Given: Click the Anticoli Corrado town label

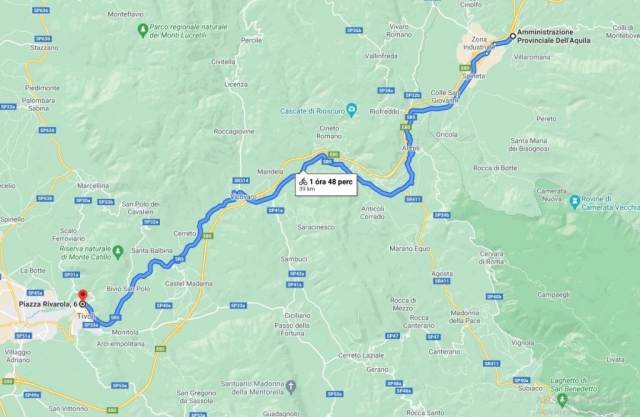Looking at the screenshot, I should click(x=372, y=213).
